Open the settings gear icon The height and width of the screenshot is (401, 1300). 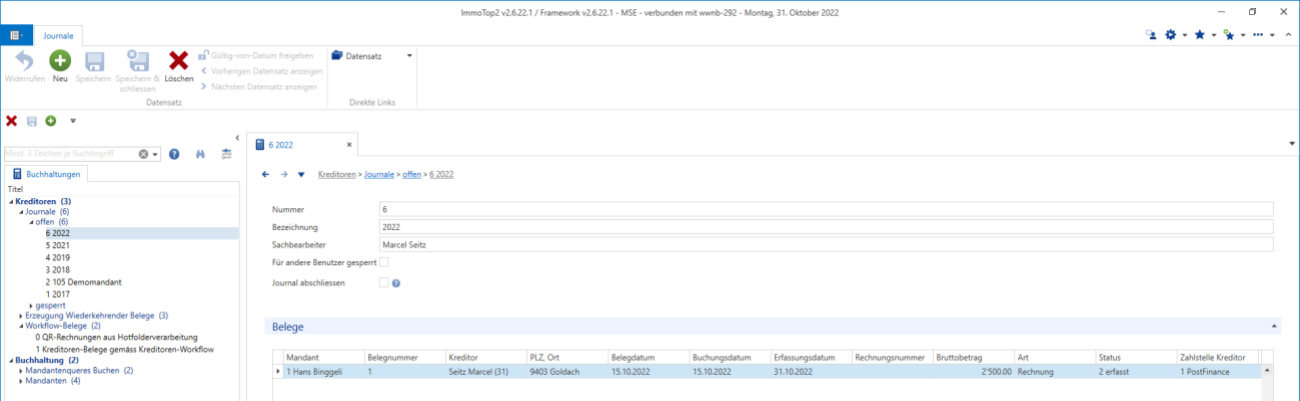(1171, 35)
